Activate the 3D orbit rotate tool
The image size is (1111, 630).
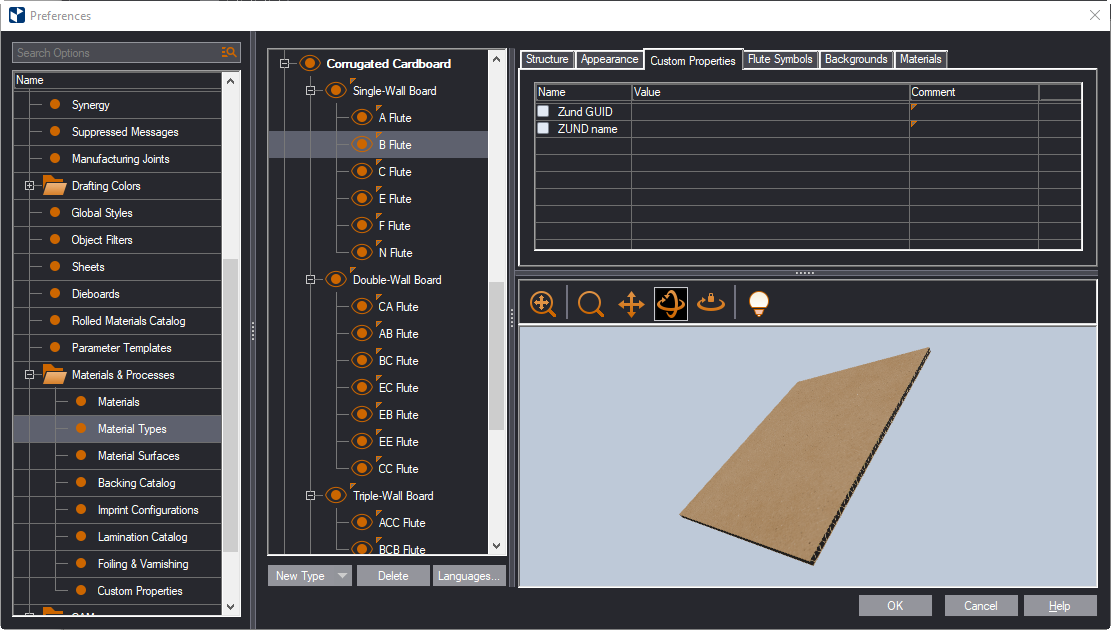pos(671,303)
